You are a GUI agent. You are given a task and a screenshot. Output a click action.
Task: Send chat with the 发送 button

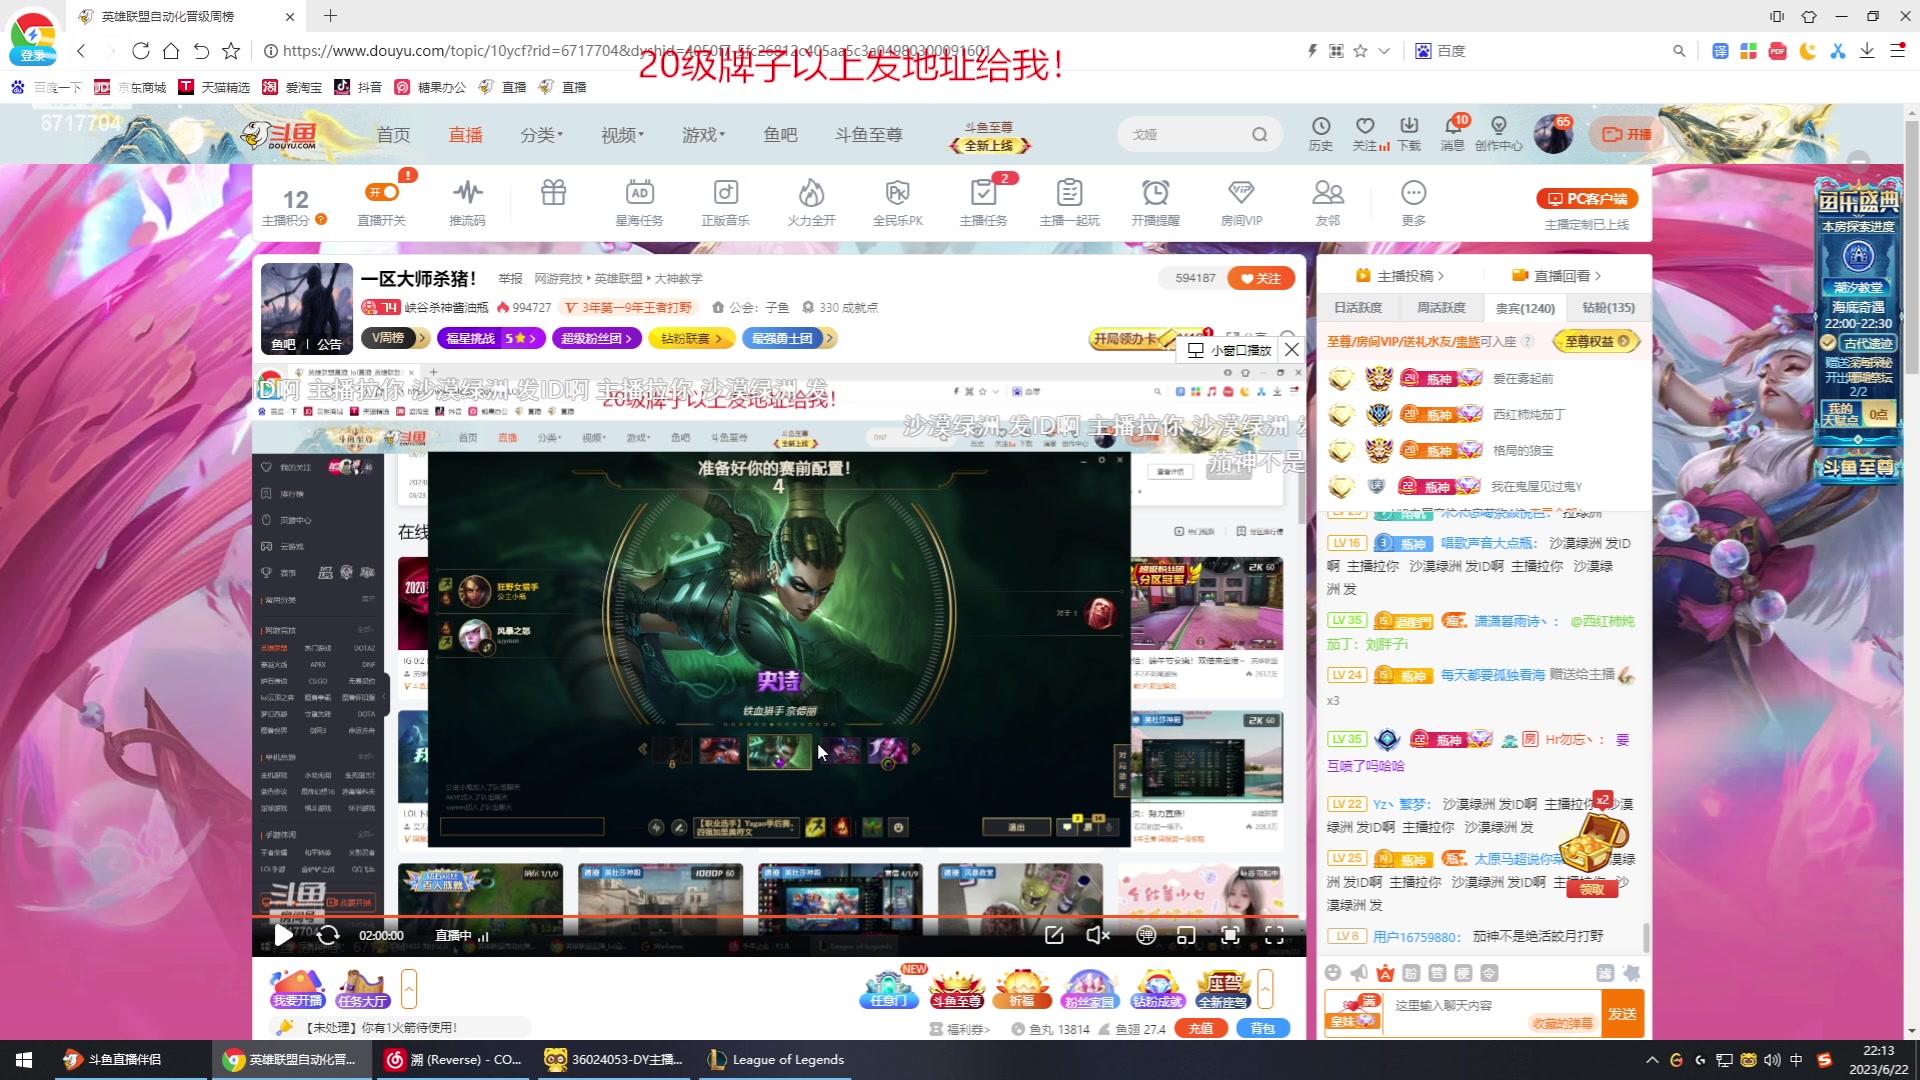click(x=1622, y=1012)
